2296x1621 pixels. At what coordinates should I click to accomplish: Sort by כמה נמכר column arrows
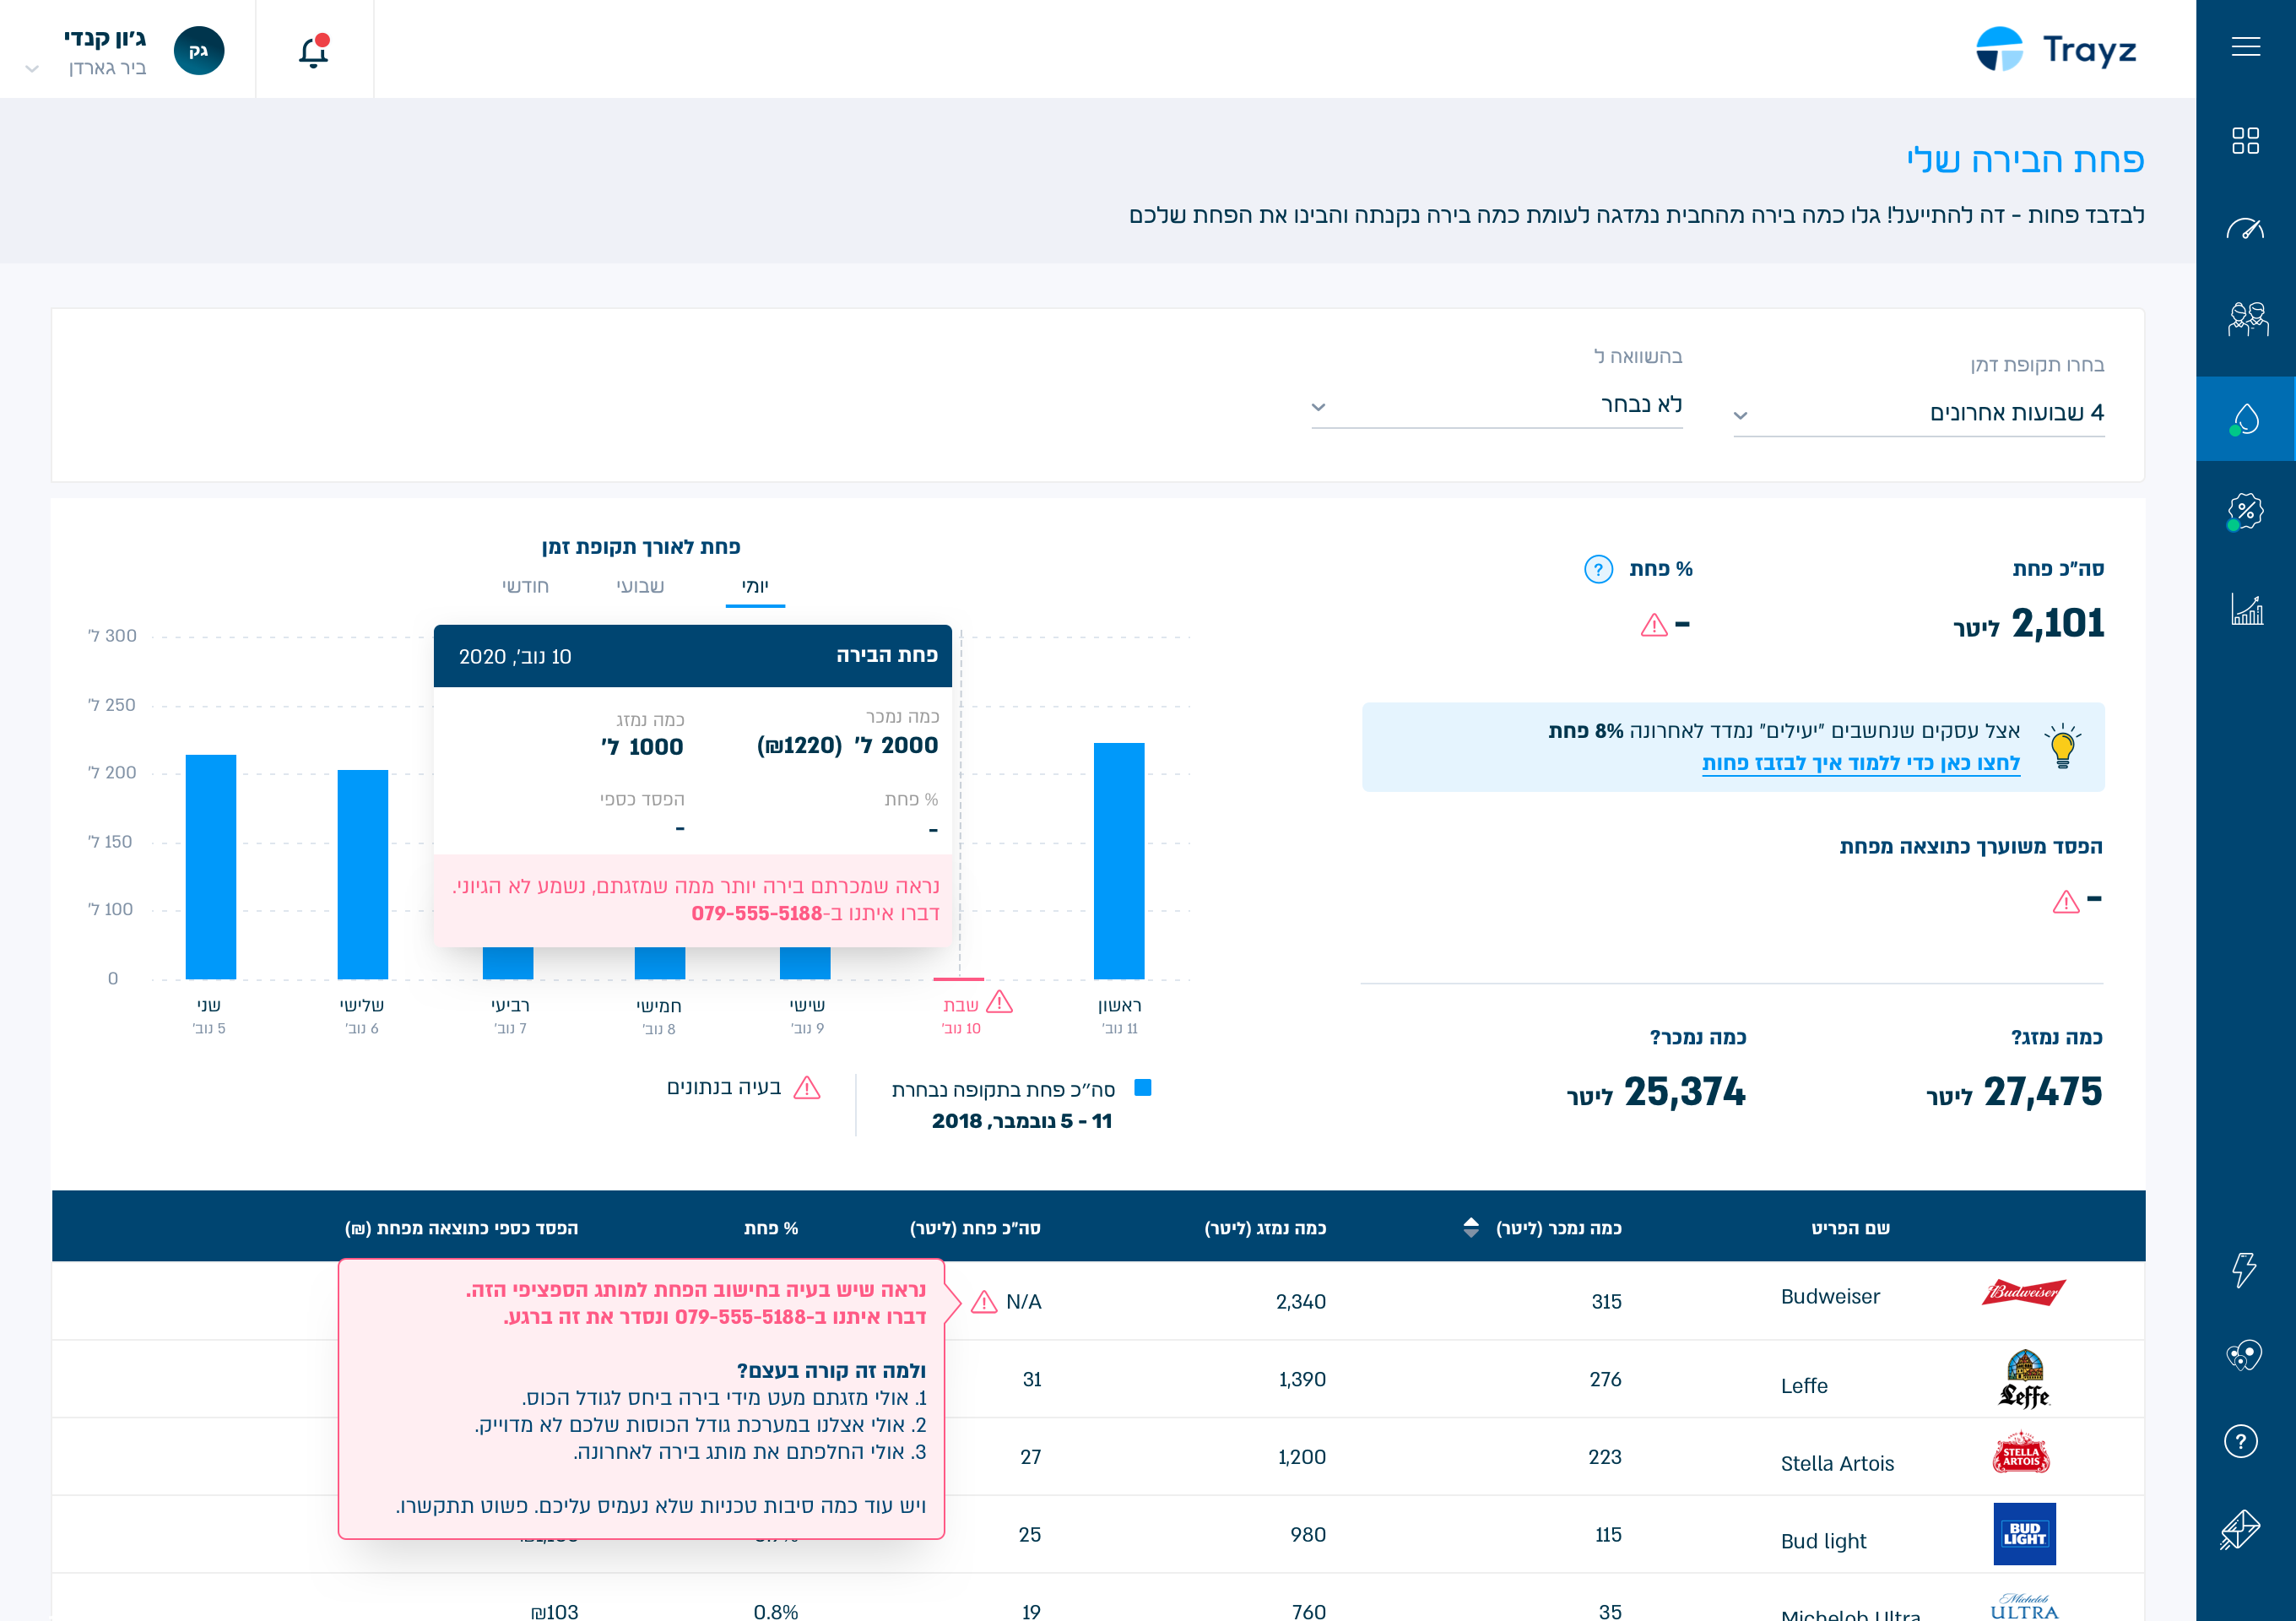click(1470, 1227)
